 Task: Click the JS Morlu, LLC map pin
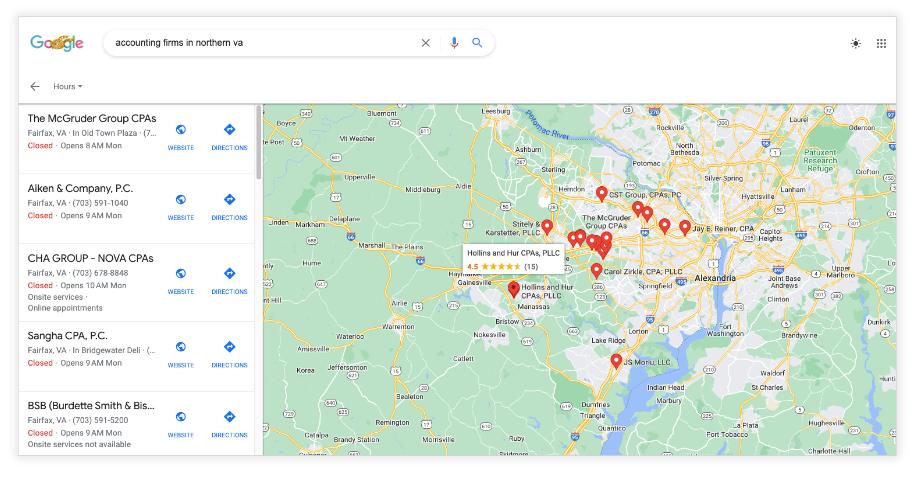[x=616, y=361]
